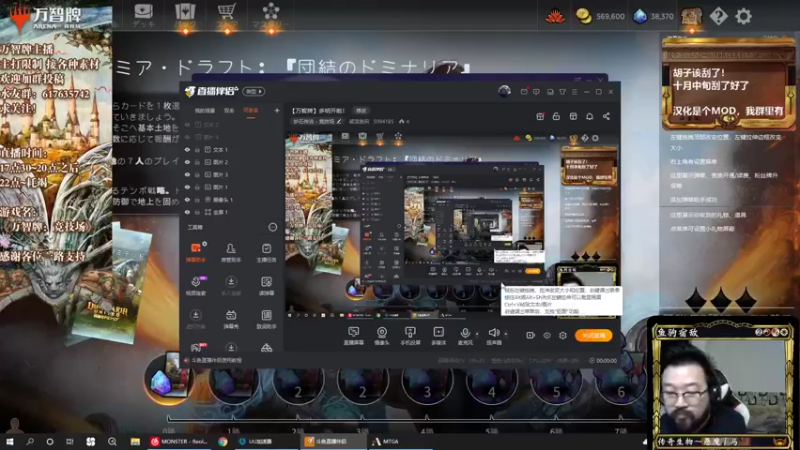Click the unlock padlock icon in header
800x450 pixels.
click(556, 116)
